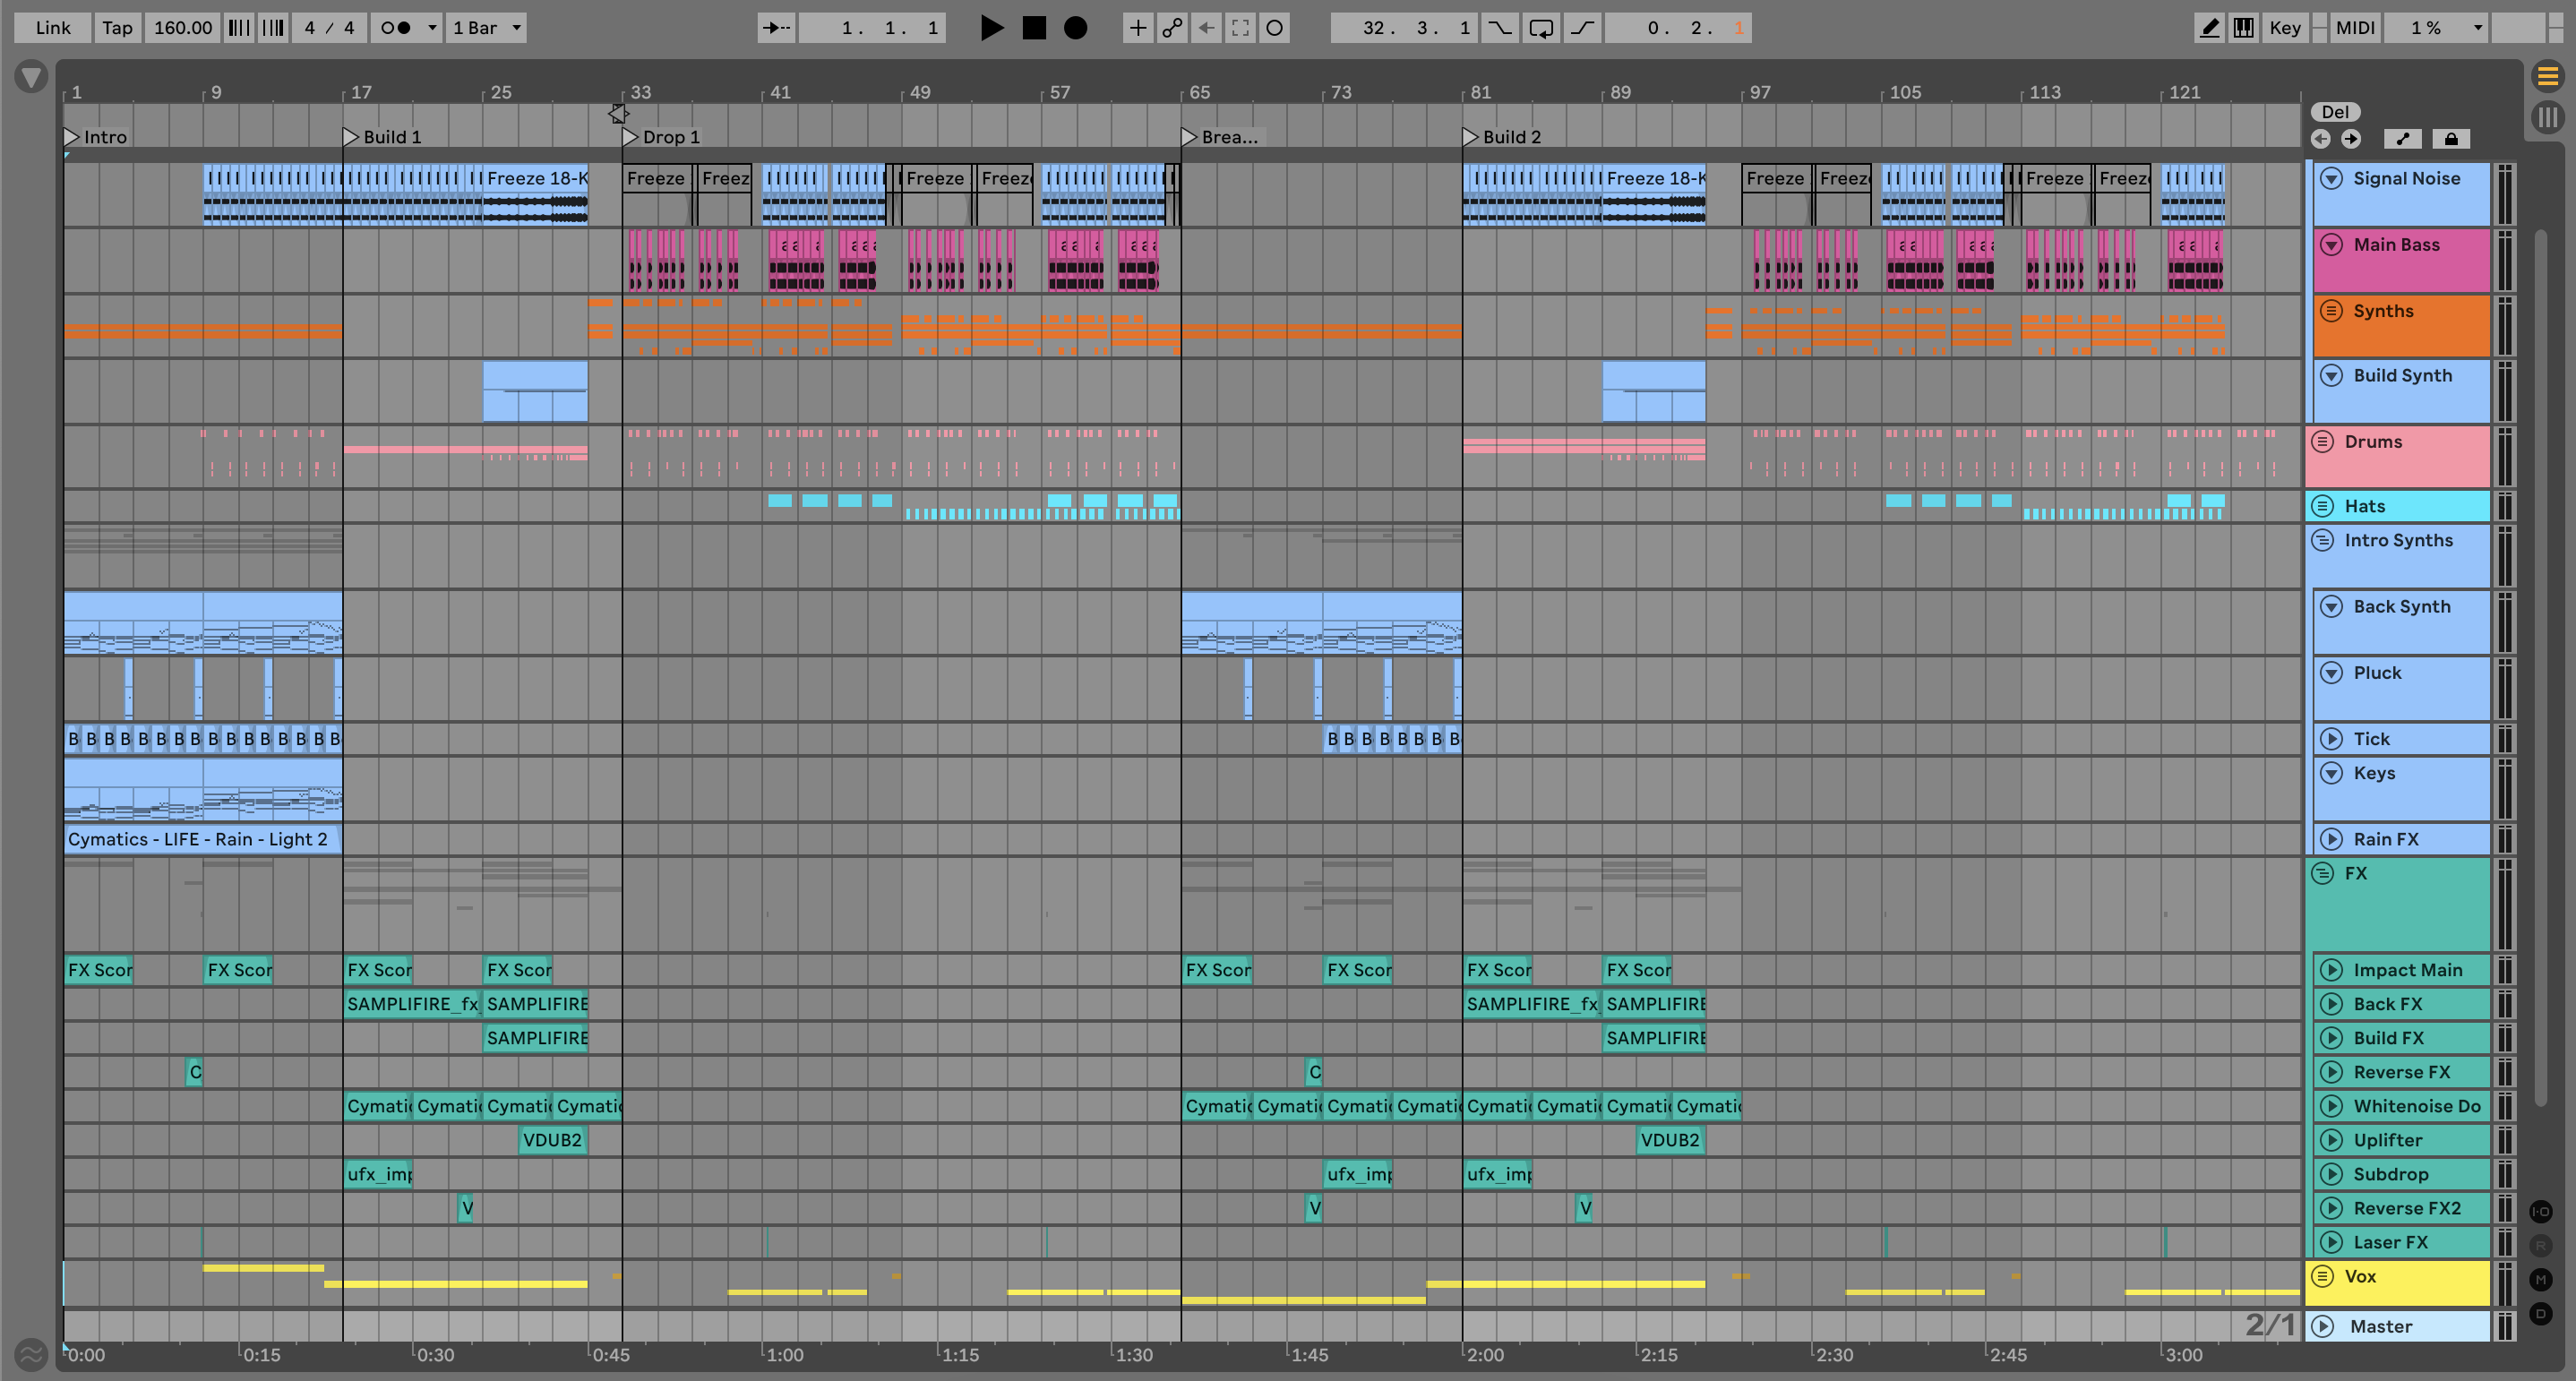Image resolution: width=2576 pixels, height=1381 pixels.
Task: Jump to next locator arrow
Action: click(x=2351, y=139)
